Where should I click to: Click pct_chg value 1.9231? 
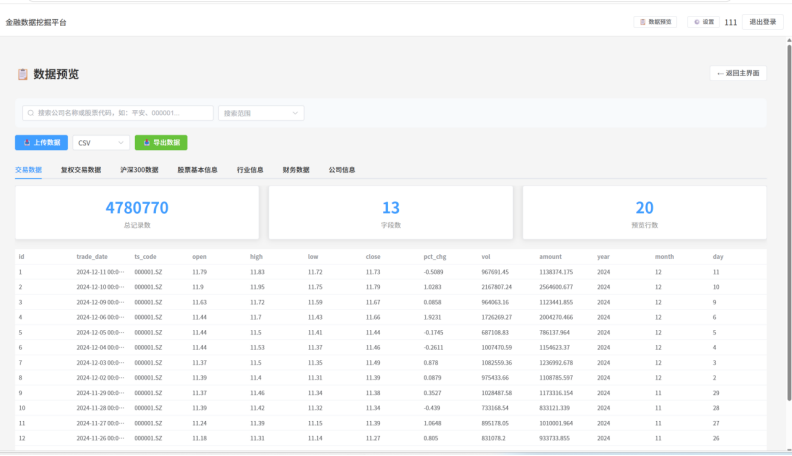[432, 318]
